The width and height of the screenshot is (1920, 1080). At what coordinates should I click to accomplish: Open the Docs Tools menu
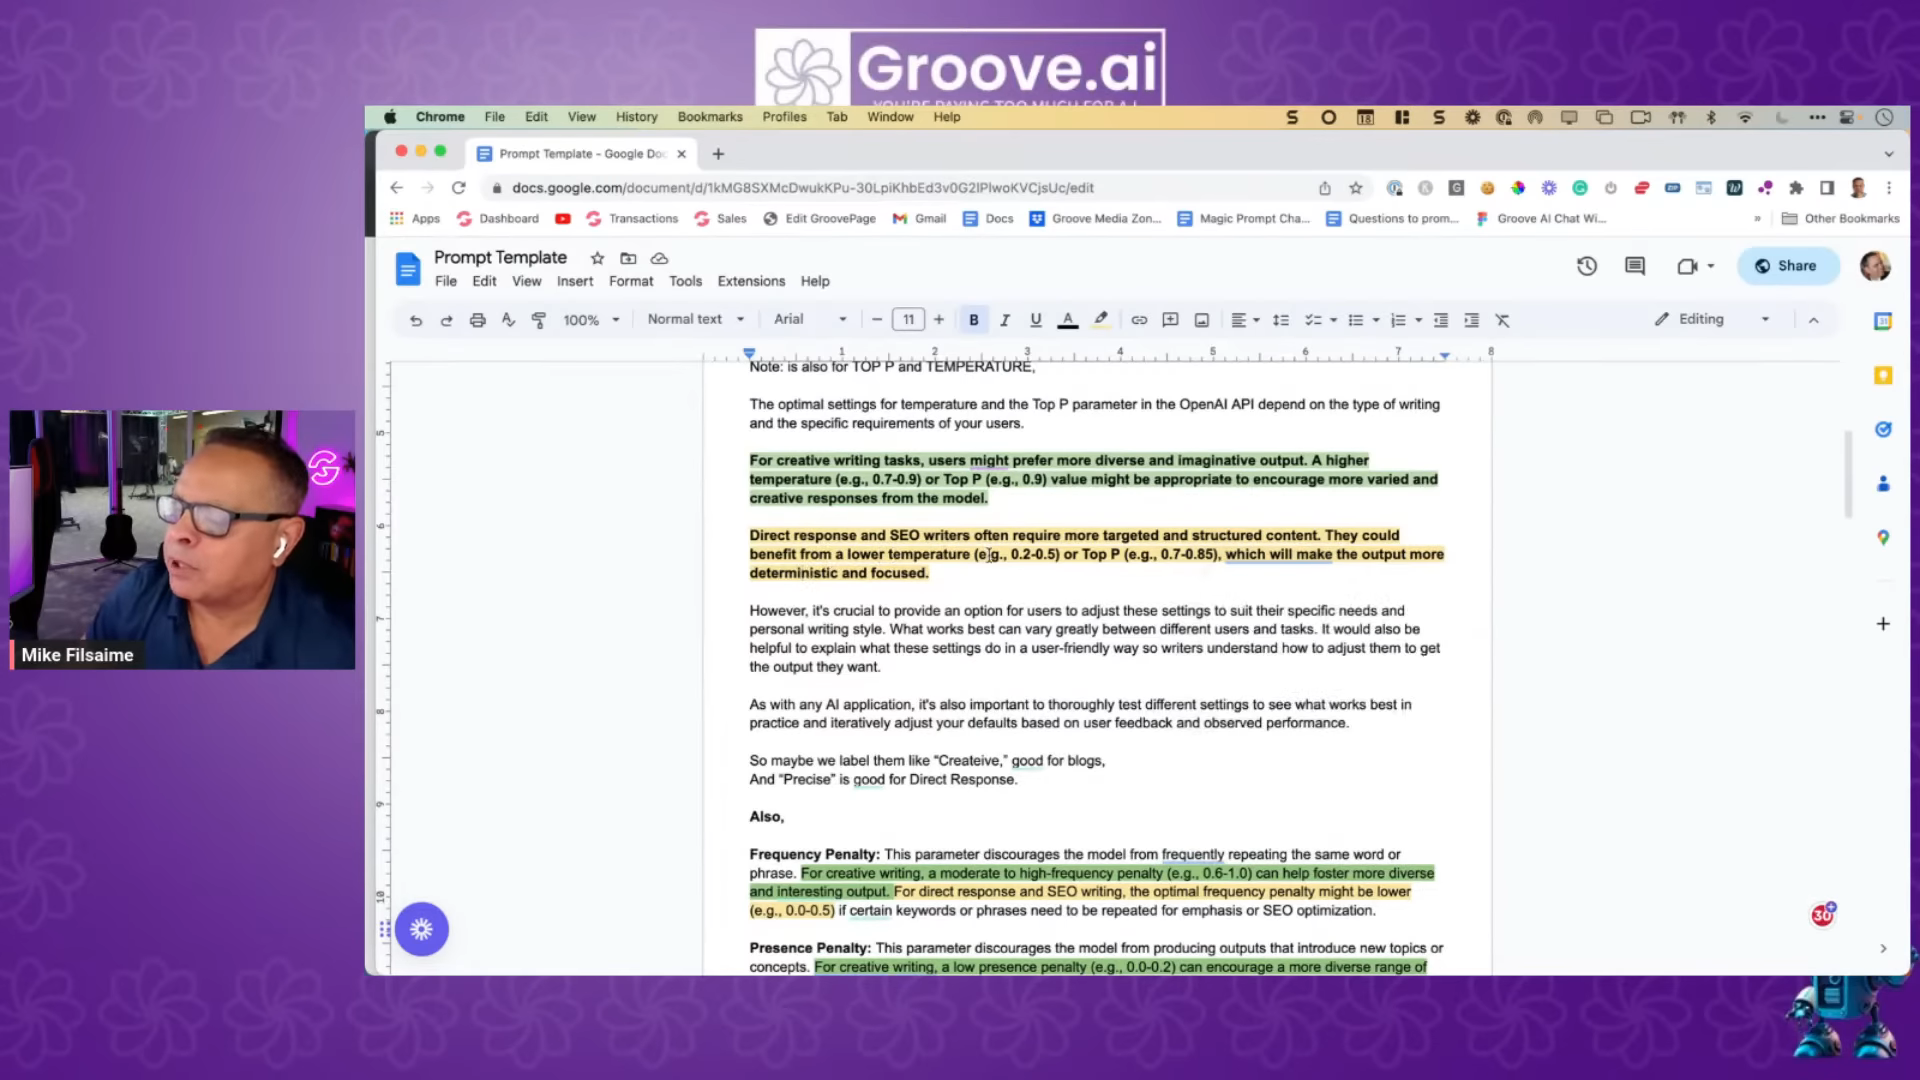685,282
